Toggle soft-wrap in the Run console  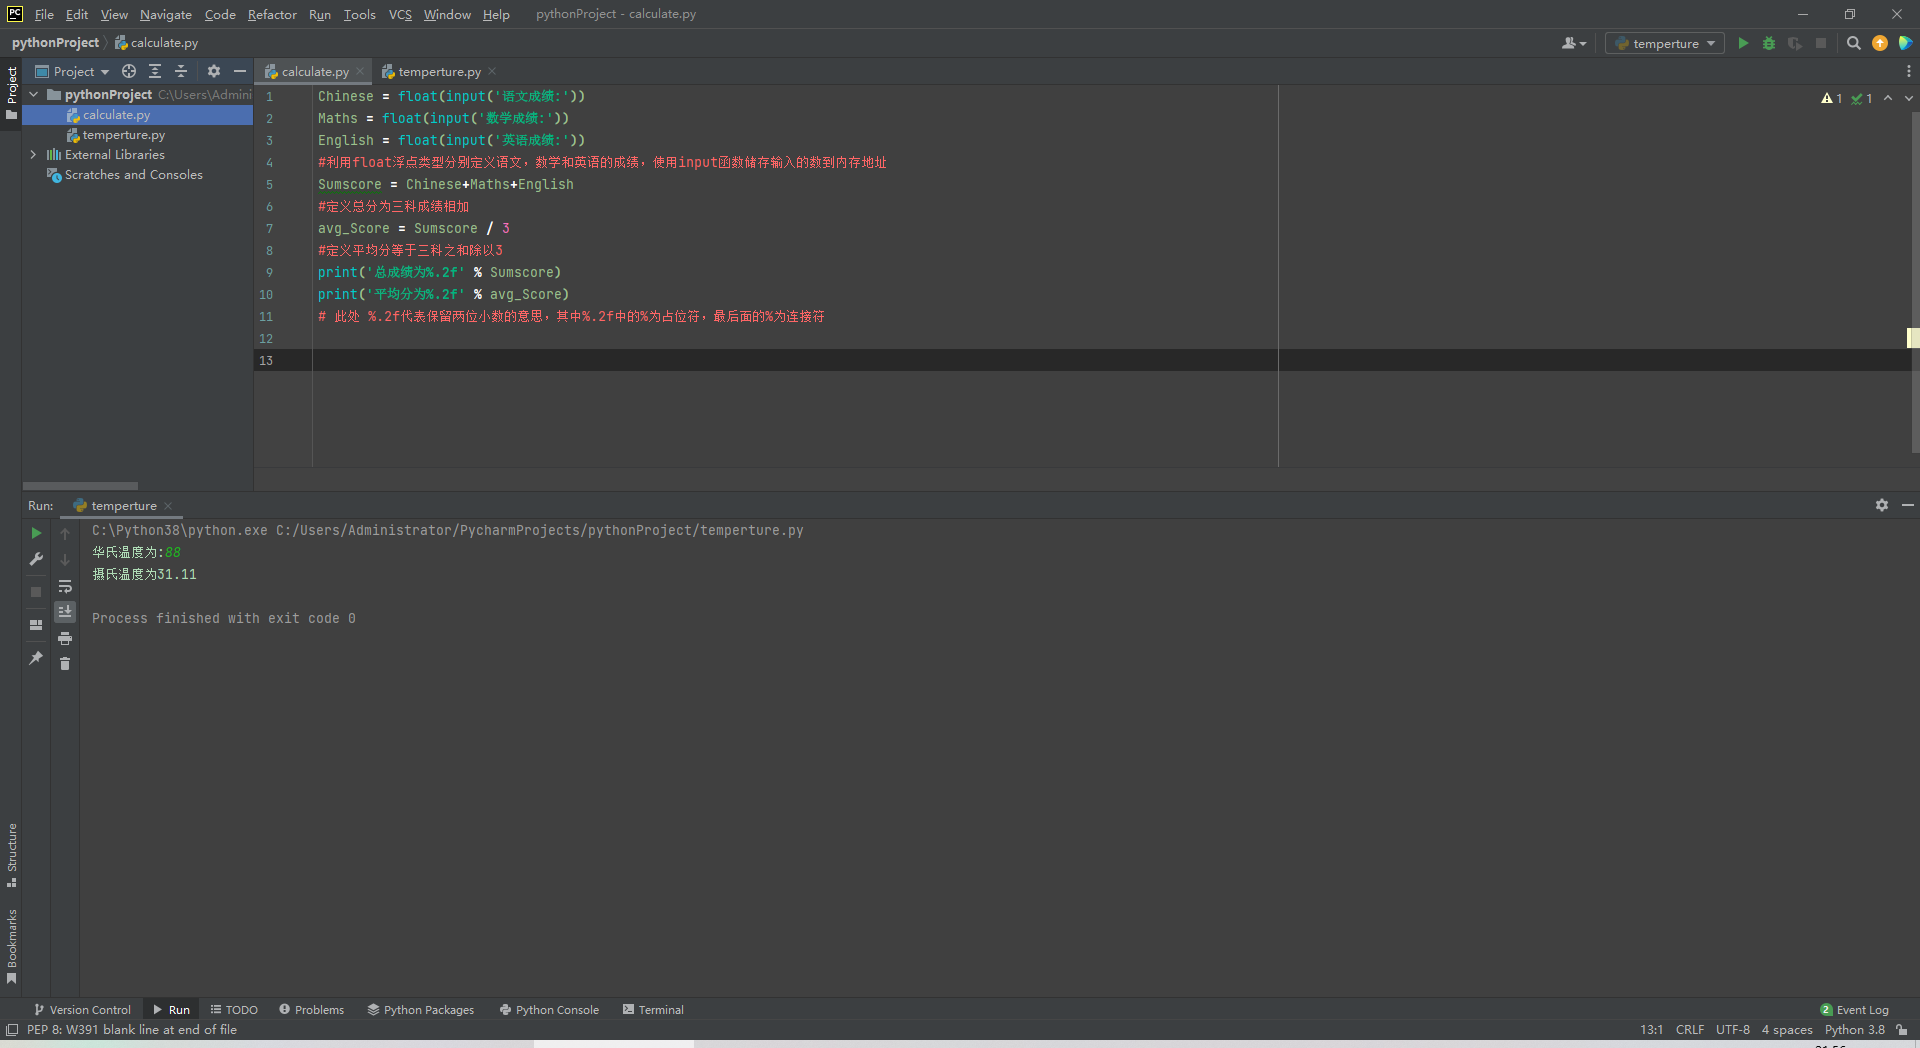point(65,586)
